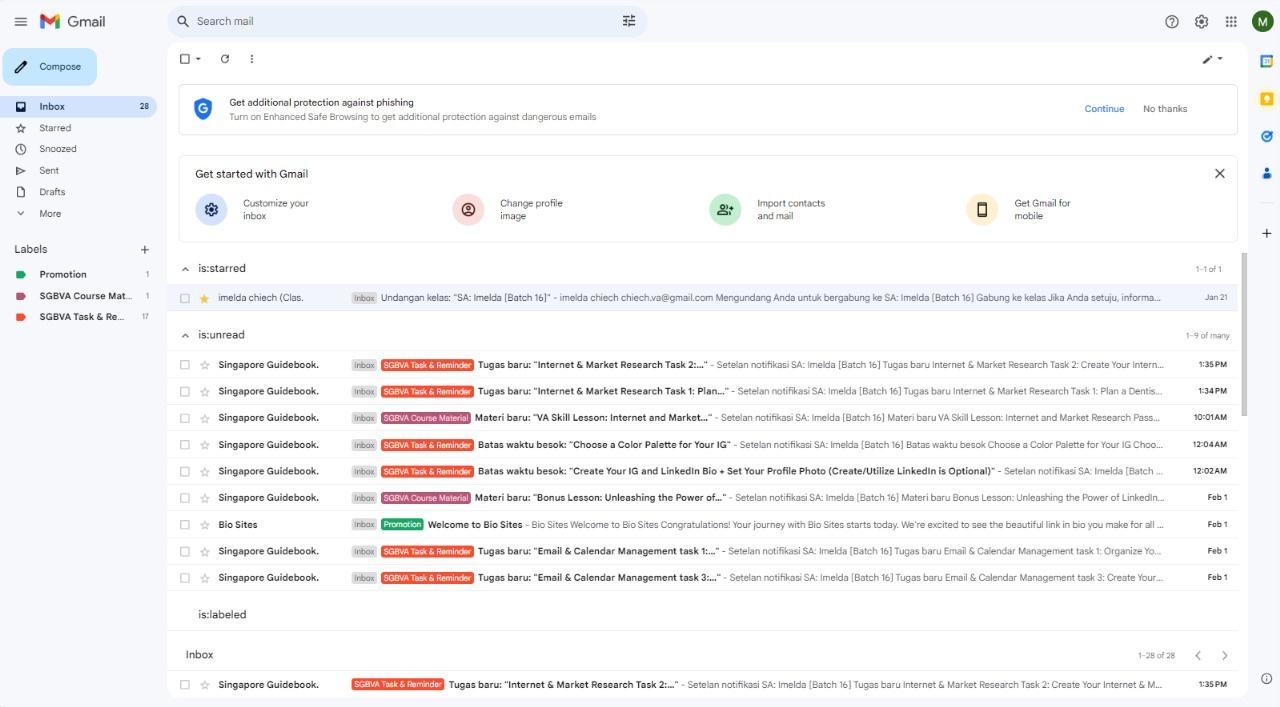Viewport: 1280px width, 707px height.
Task: Open the Inbox folder
Action: click(x=78, y=106)
